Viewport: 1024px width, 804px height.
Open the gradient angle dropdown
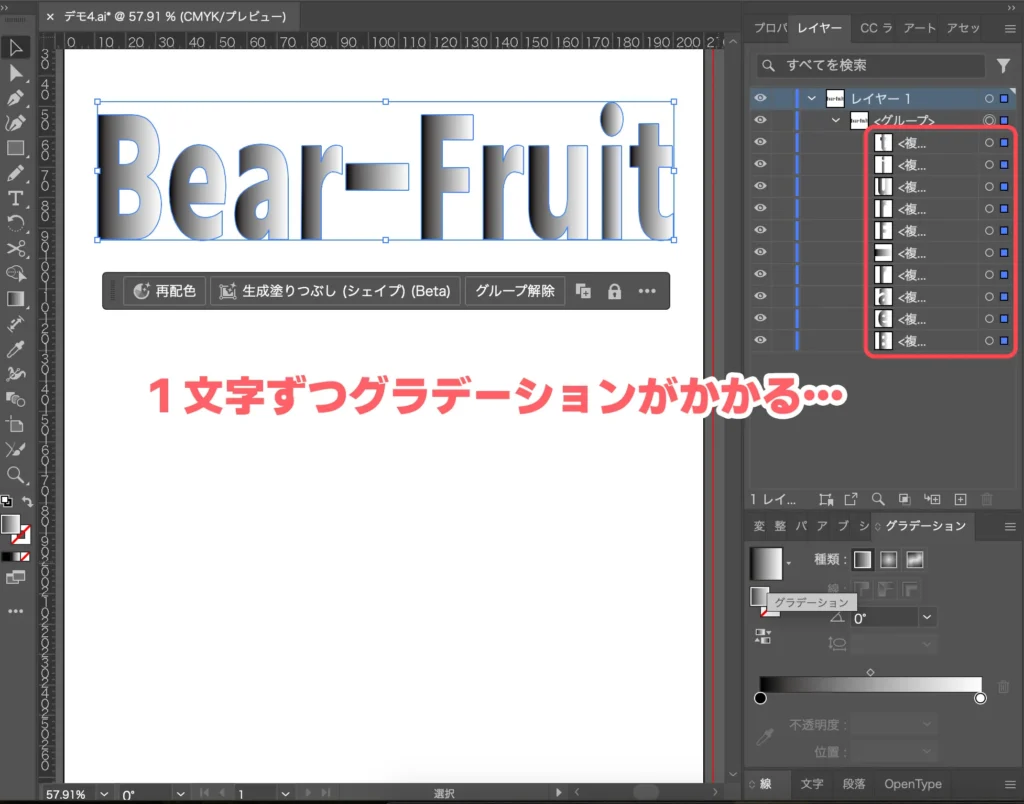point(927,617)
